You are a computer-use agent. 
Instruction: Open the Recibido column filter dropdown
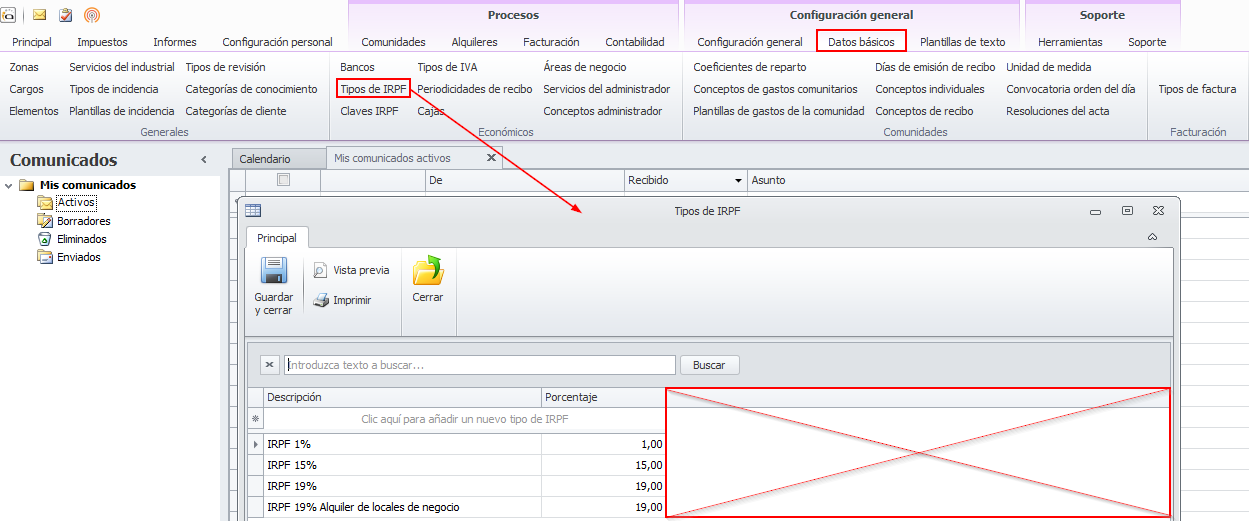(738, 181)
